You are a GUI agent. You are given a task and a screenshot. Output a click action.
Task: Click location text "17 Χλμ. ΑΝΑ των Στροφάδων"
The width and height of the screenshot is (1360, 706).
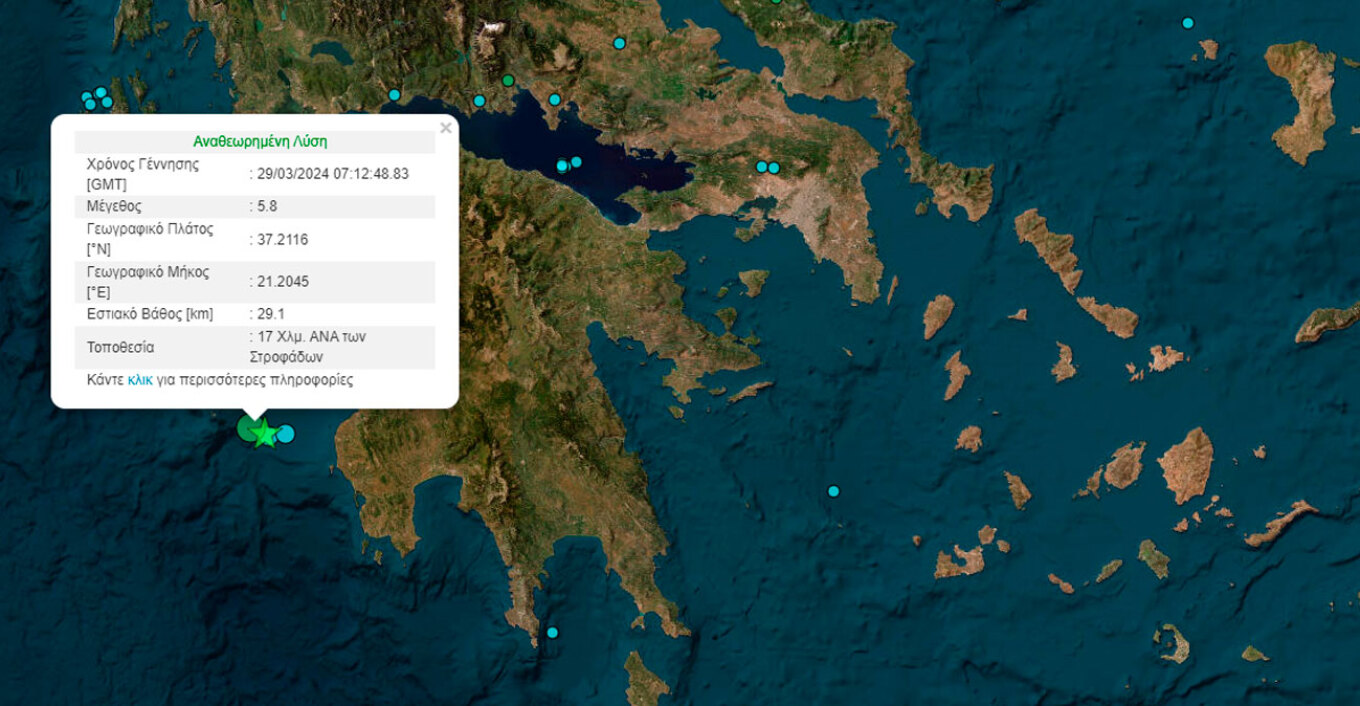click(307, 346)
